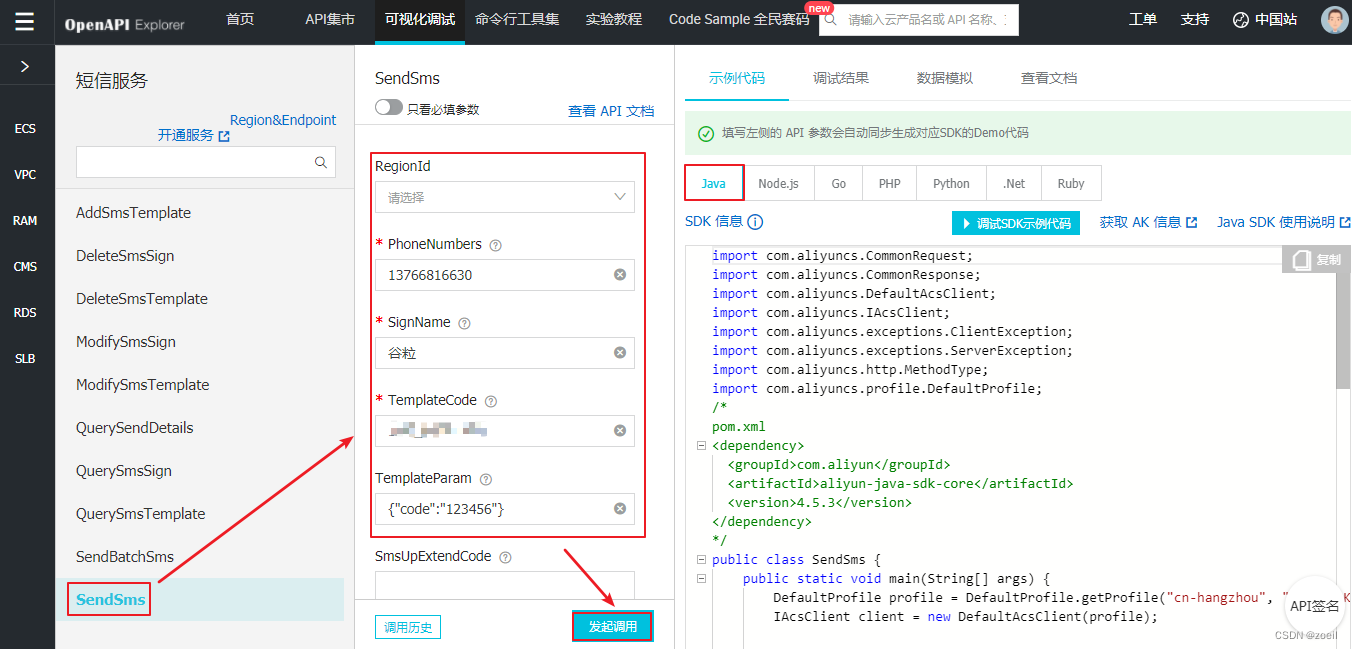Click the 调用历史 button
Screen dimensions: 1352x649
click(x=408, y=627)
